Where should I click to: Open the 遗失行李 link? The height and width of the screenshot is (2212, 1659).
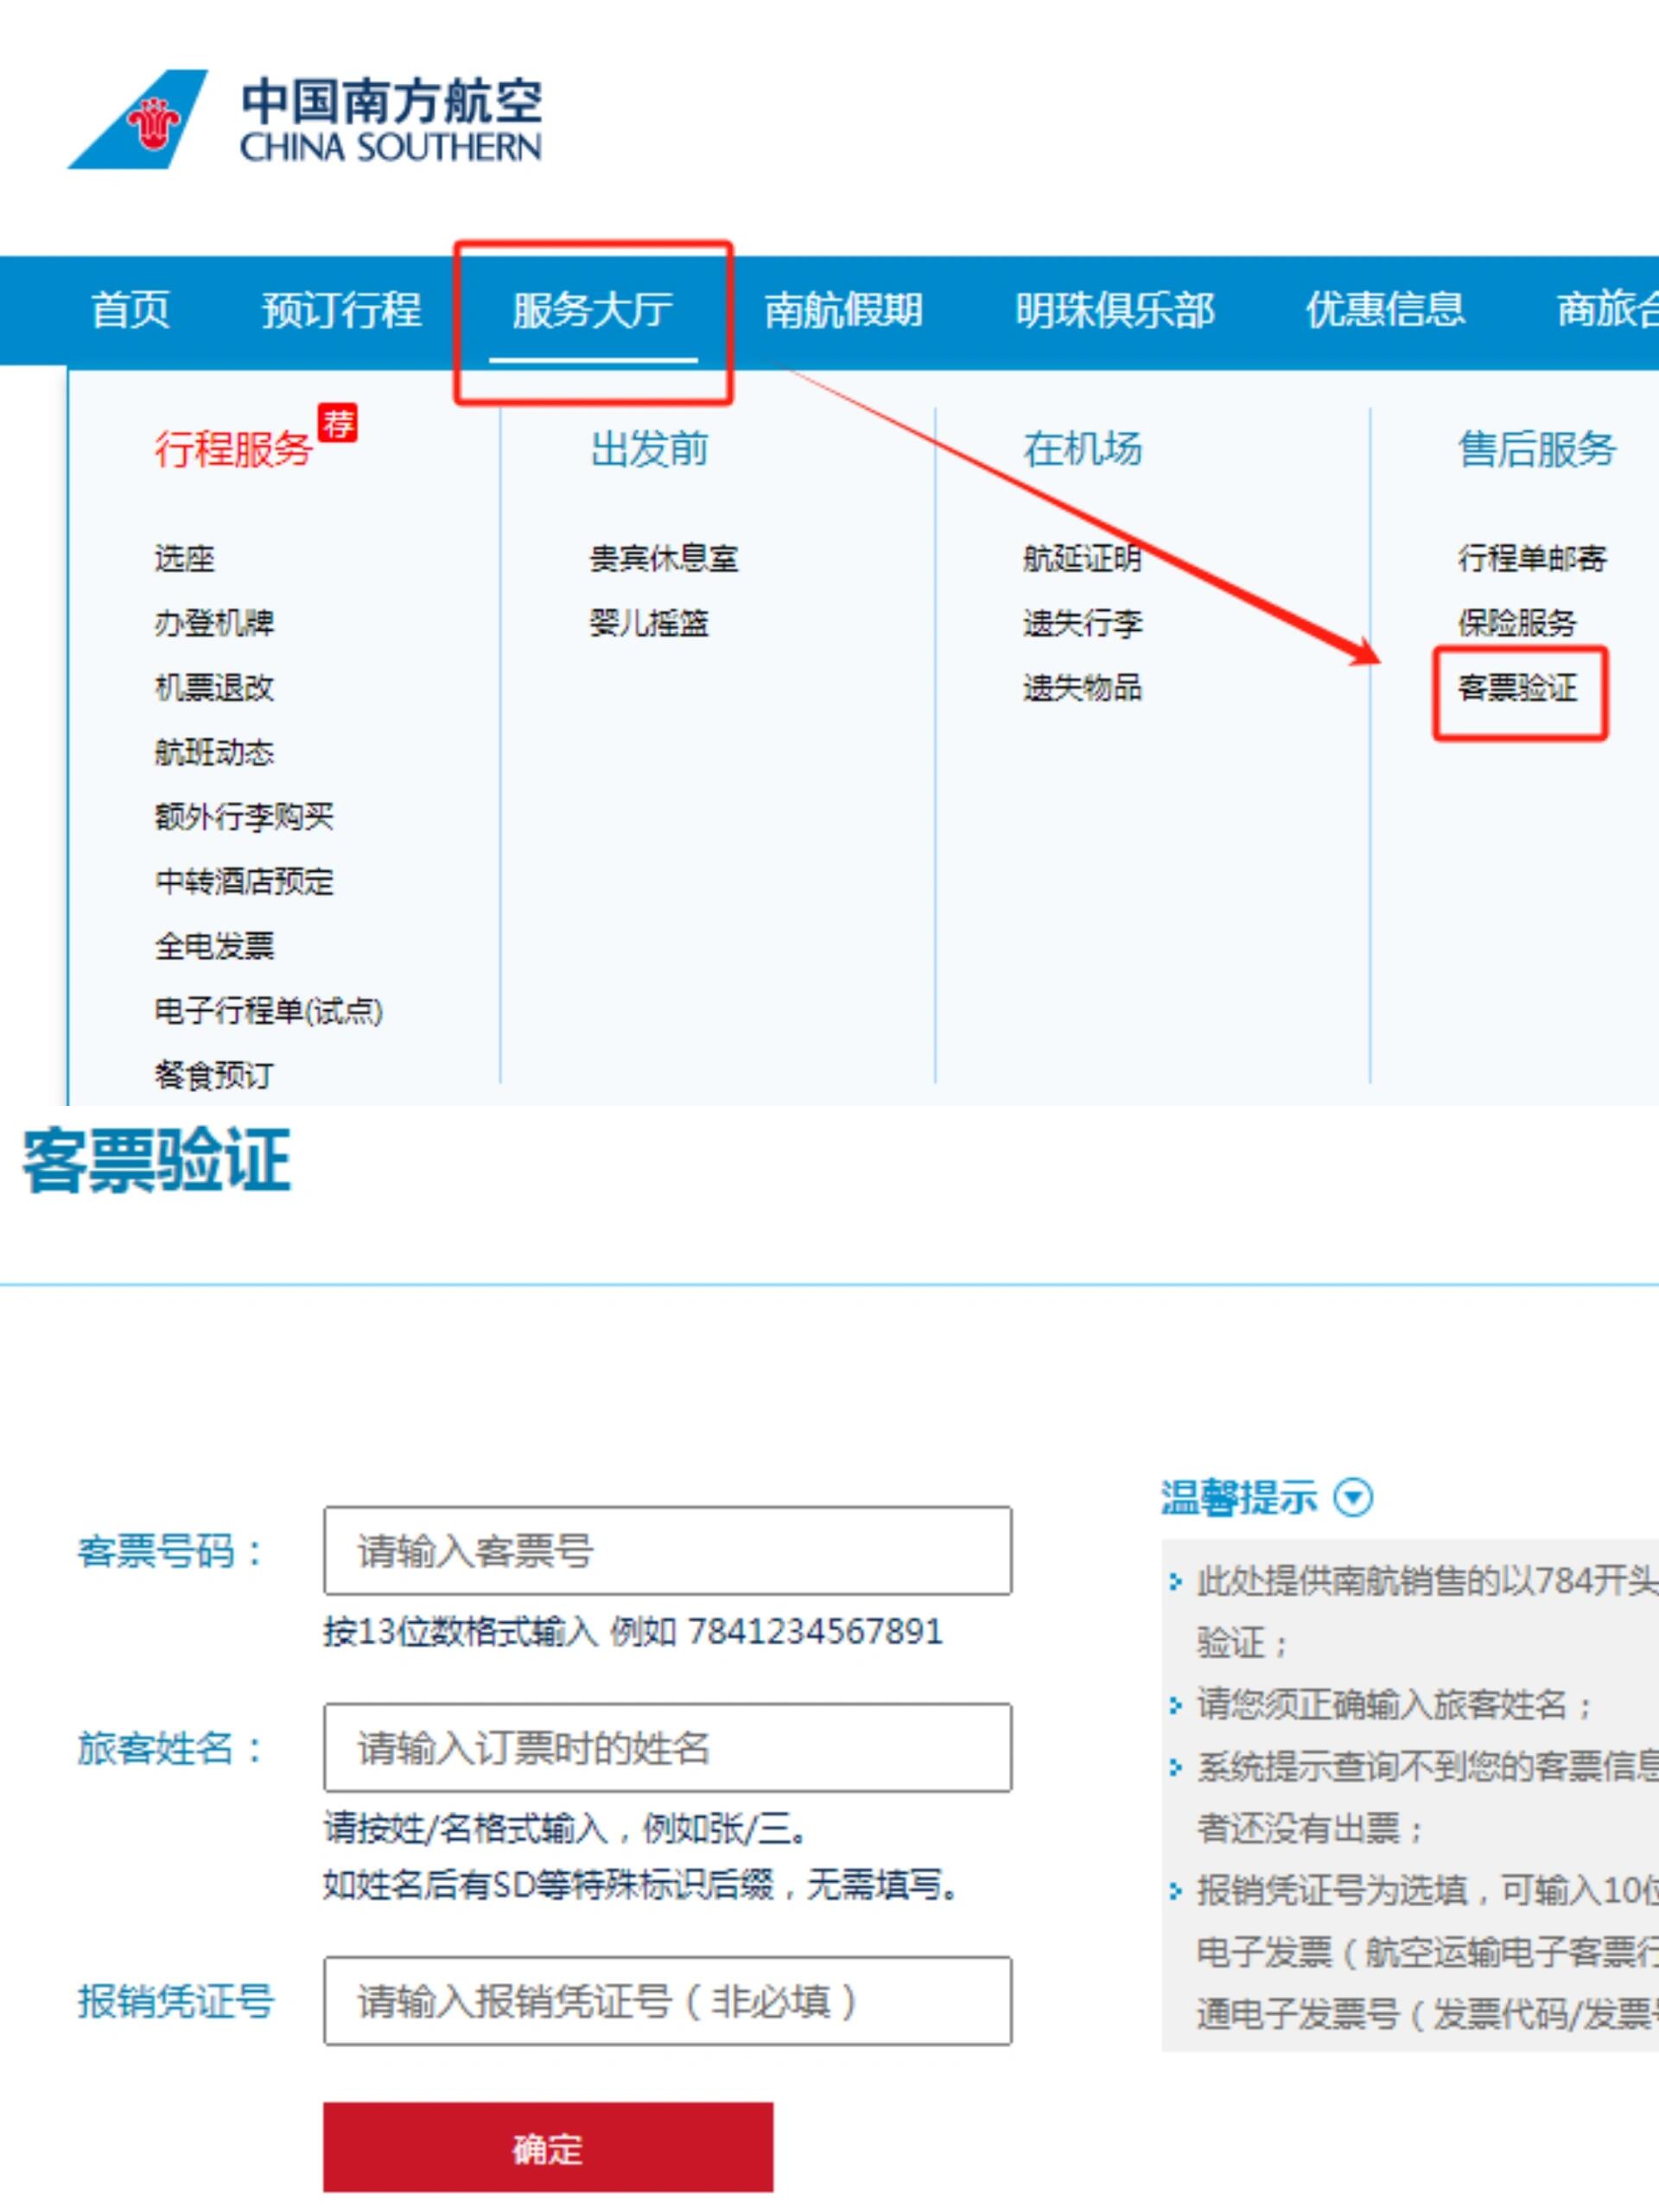(x=1082, y=623)
